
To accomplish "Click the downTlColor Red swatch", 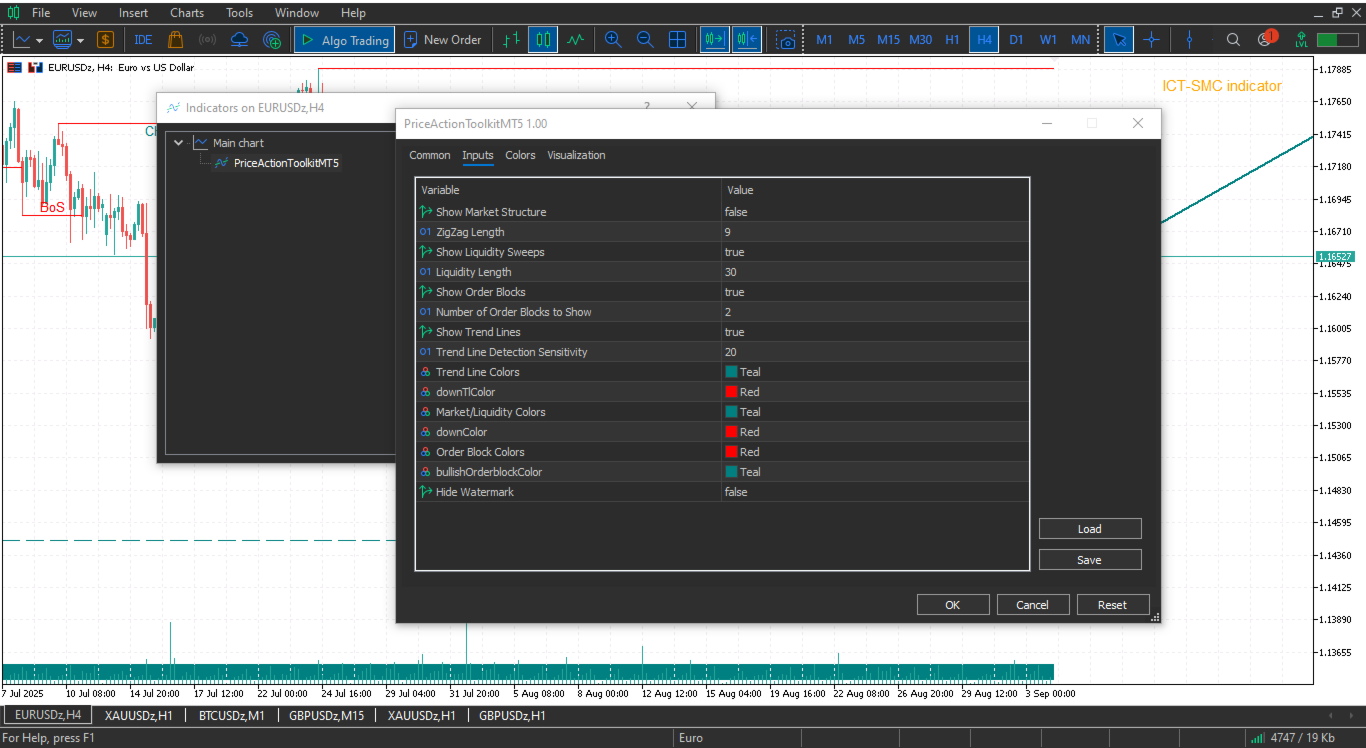I will 731,392.
